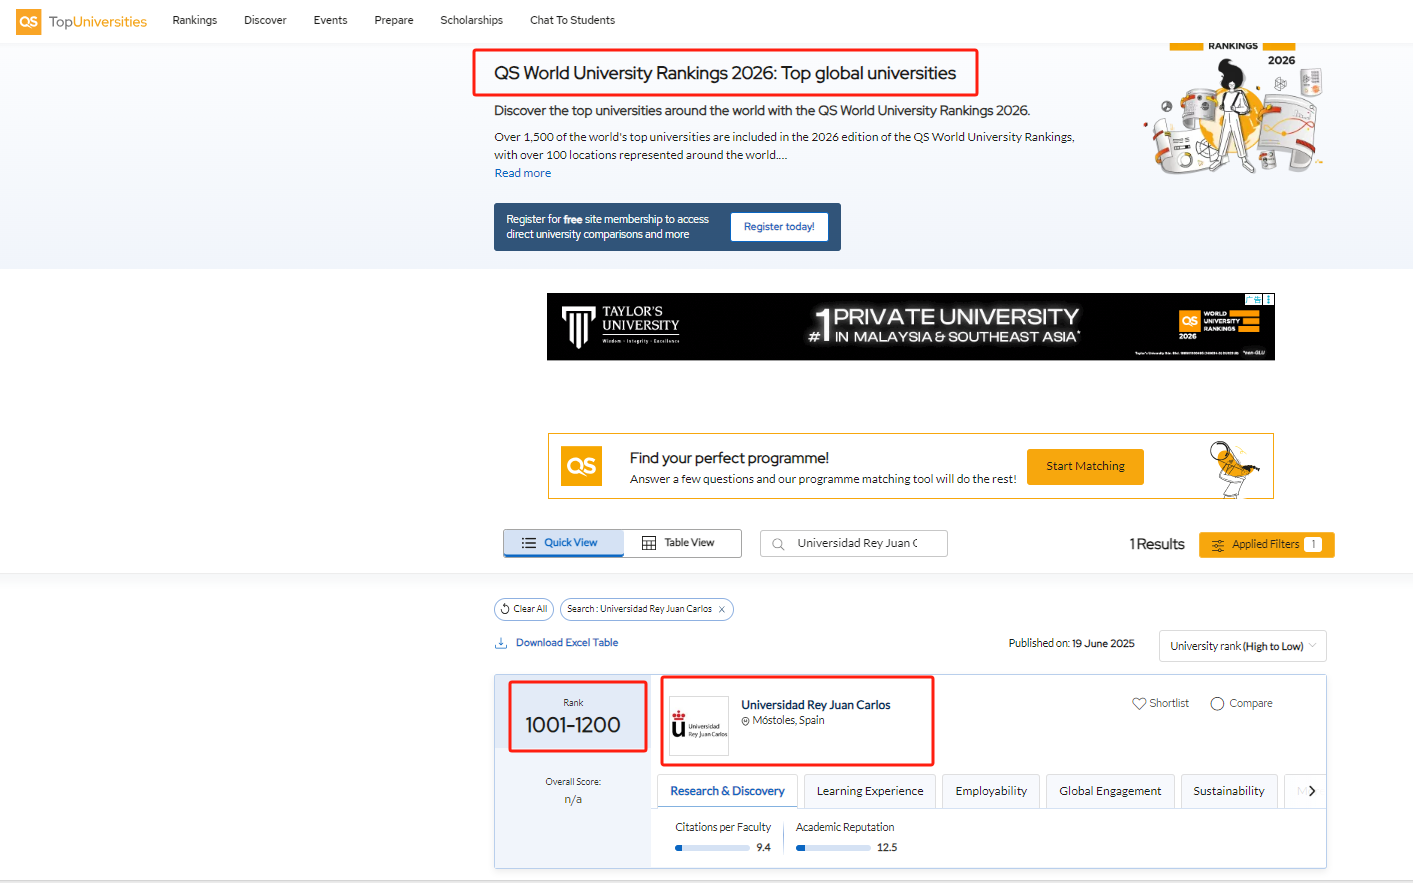Open the Prepare menu
Image resolution: width=1413 pixels, height=883 pixels.
coord(394,20)
